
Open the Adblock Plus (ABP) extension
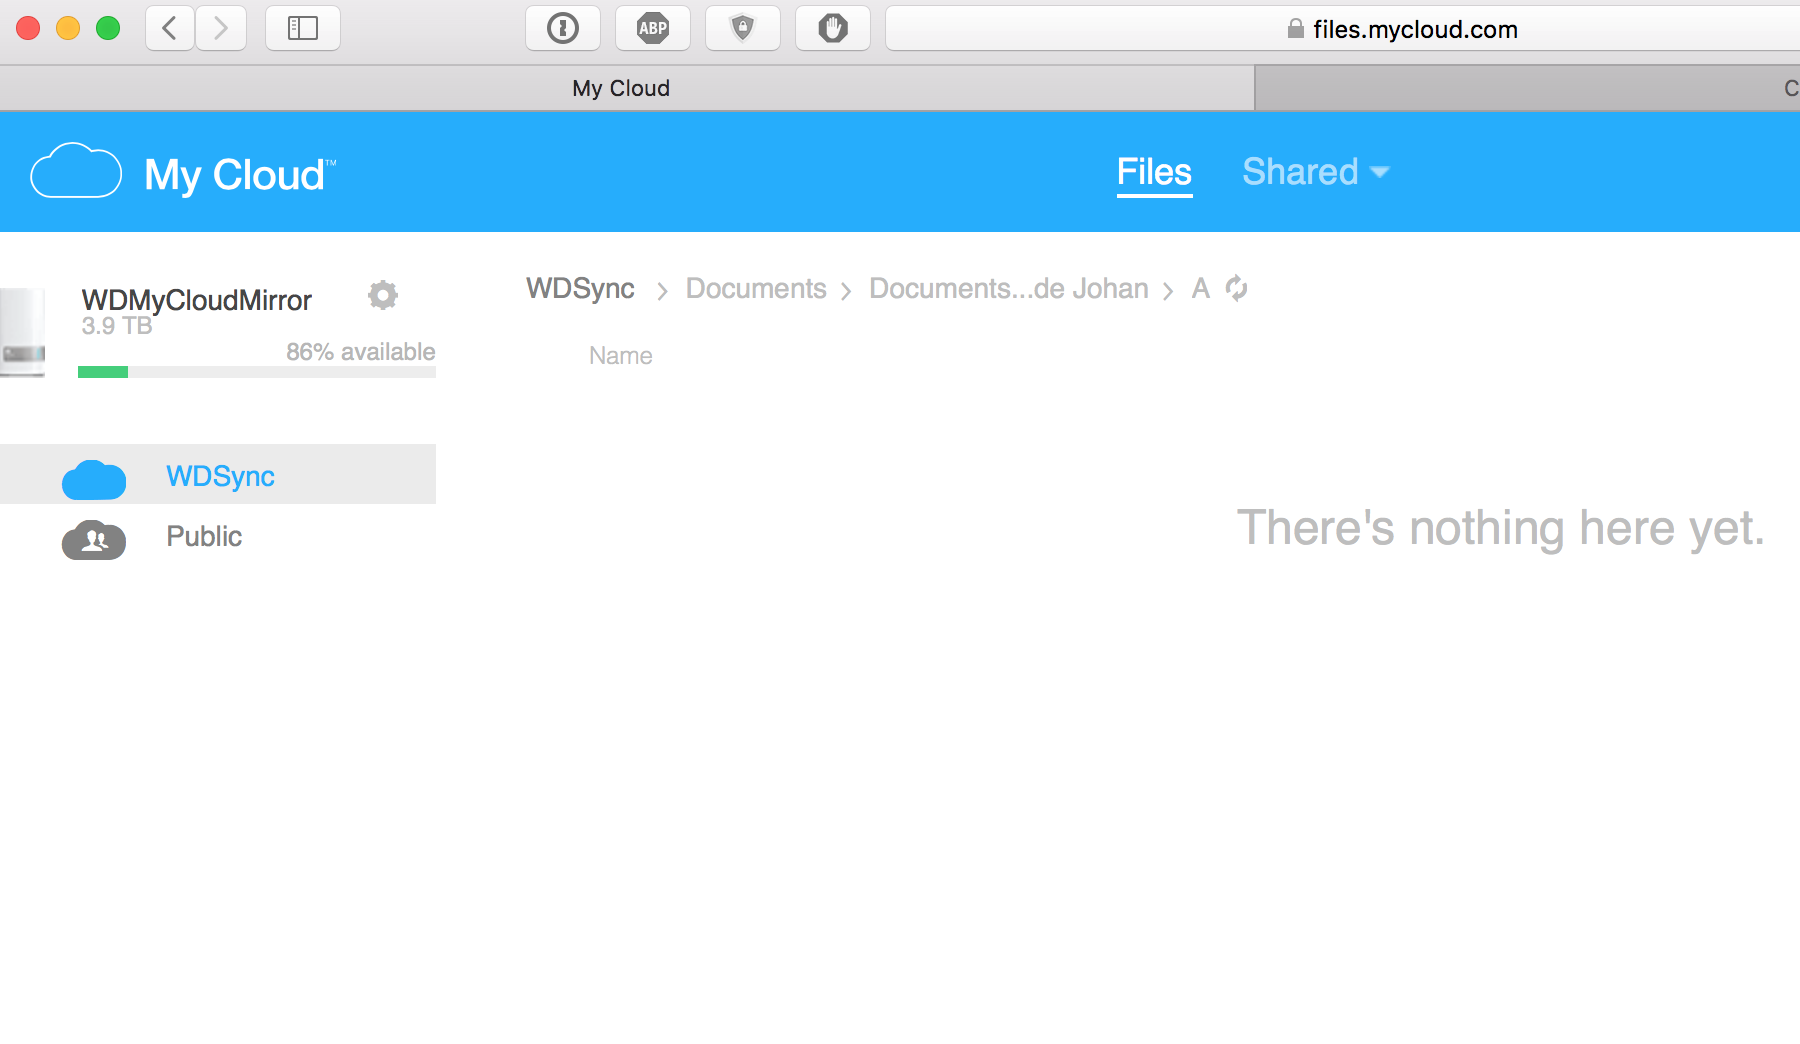coord(653,28)
